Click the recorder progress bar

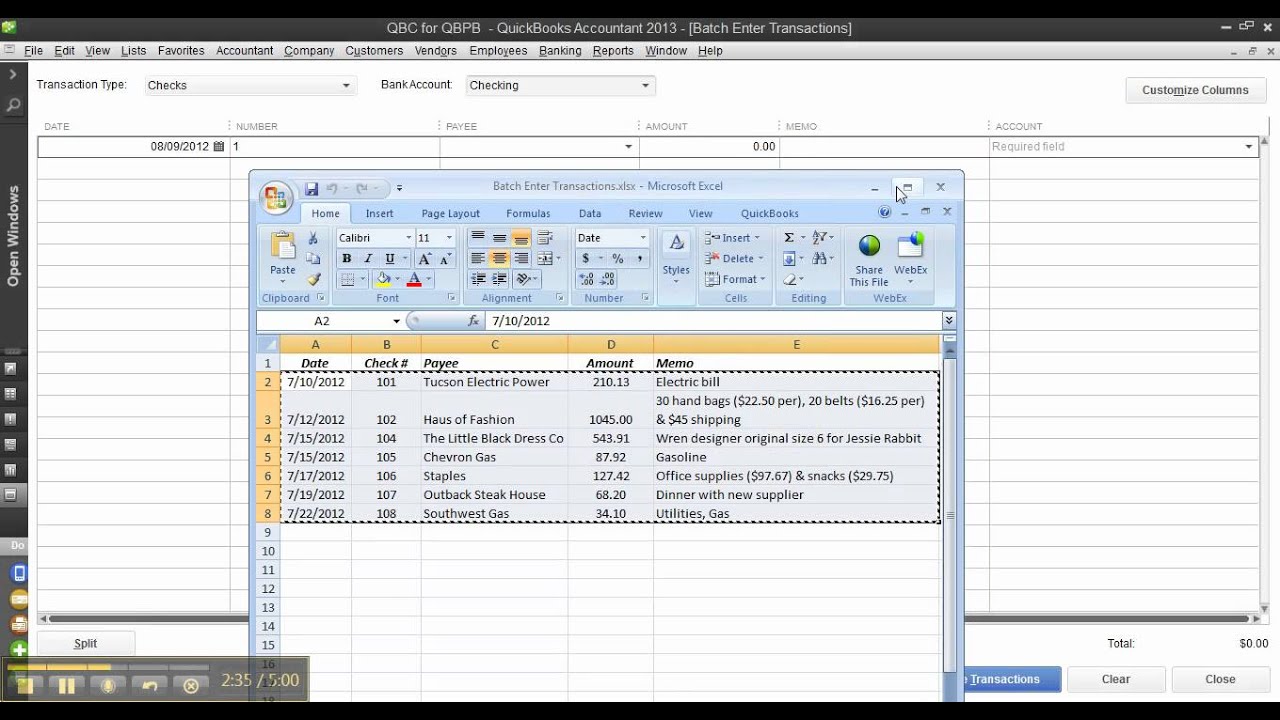pos(108,667)
